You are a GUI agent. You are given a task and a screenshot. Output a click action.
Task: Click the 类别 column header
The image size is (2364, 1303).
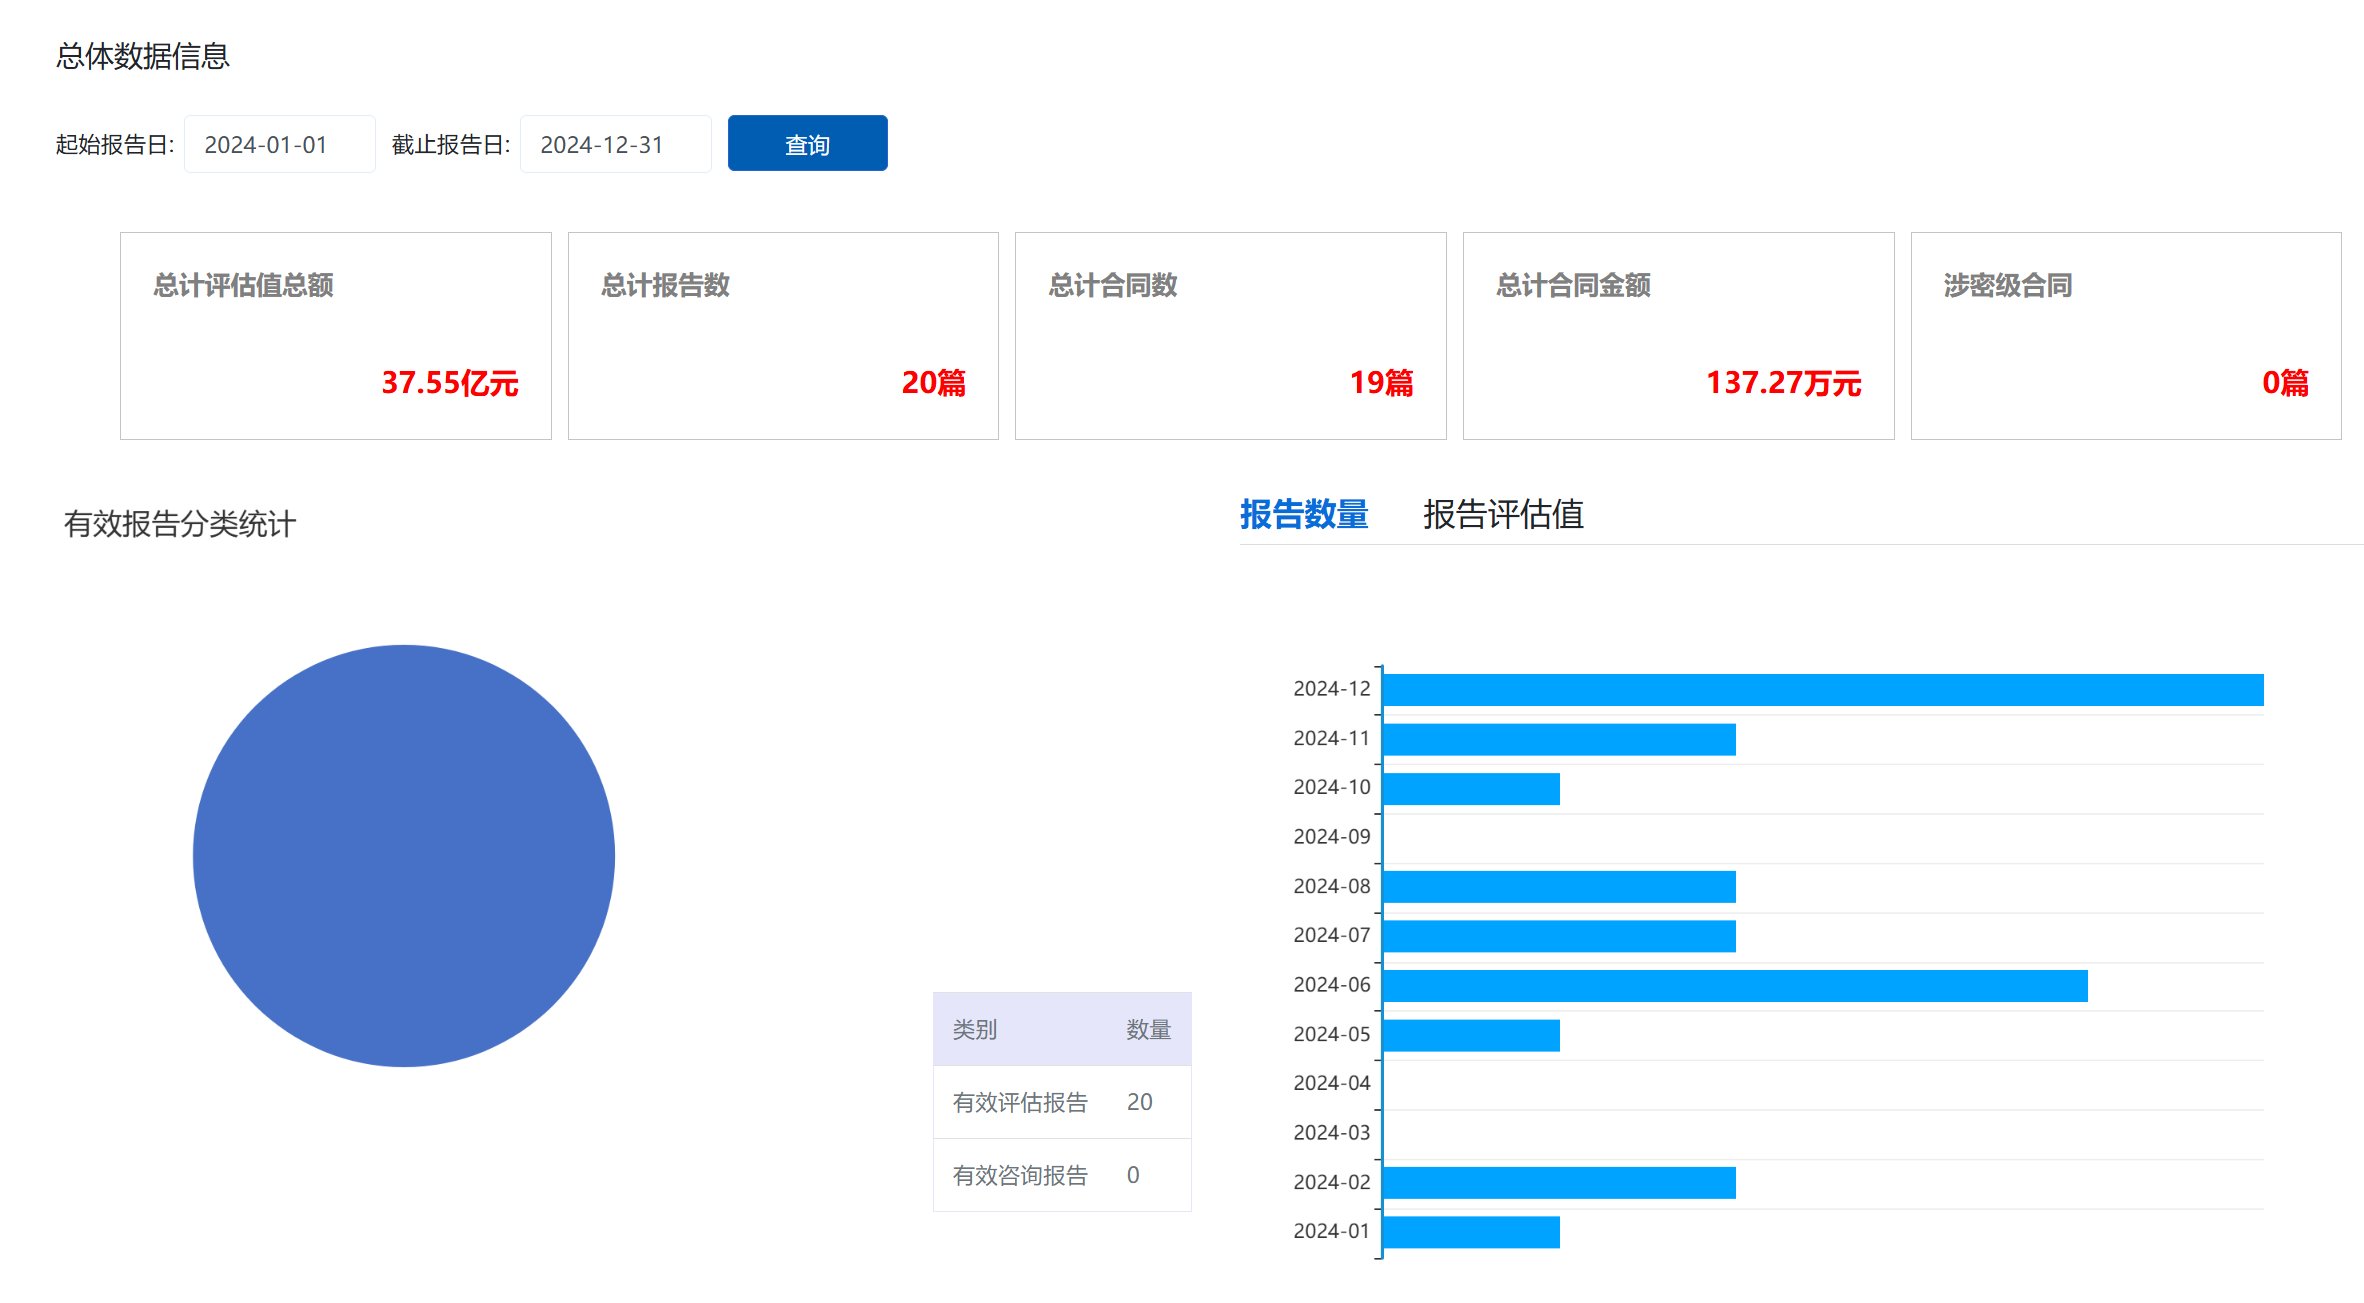975,1030
